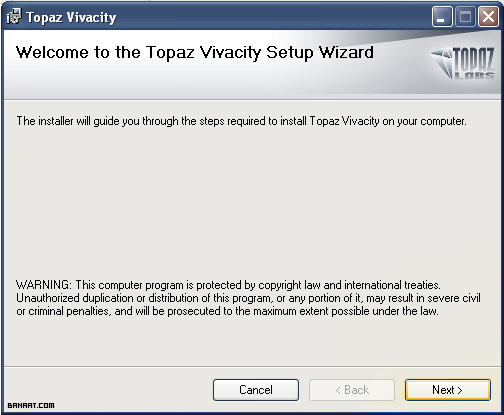This screenshot has height=415, width=504.
Task: Click the Welcome to Setup Wizard heading
Action: click(195, 53)
